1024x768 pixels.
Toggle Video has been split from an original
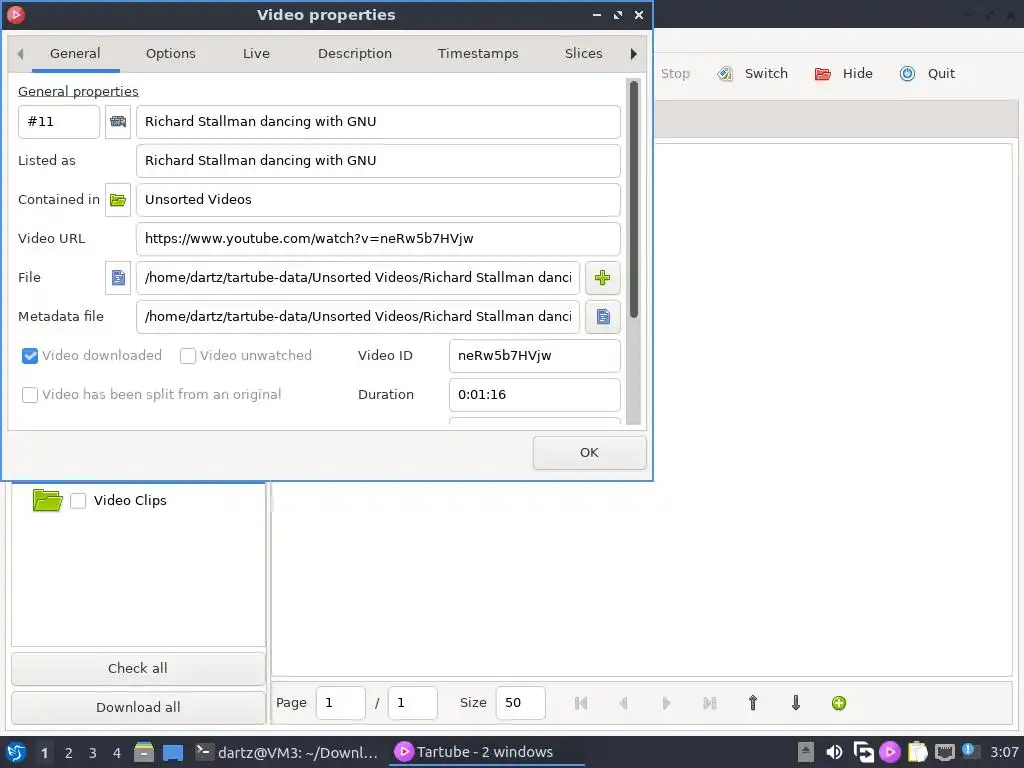click(29, 395)
